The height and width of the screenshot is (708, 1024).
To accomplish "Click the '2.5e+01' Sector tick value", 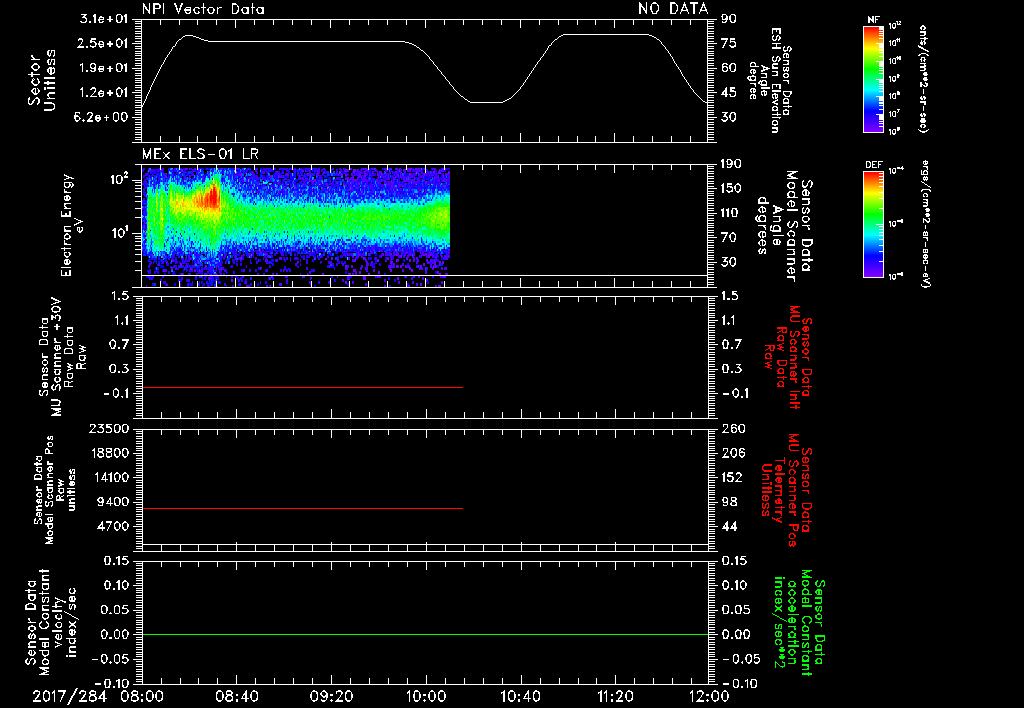I will click(x=104, y=43).
